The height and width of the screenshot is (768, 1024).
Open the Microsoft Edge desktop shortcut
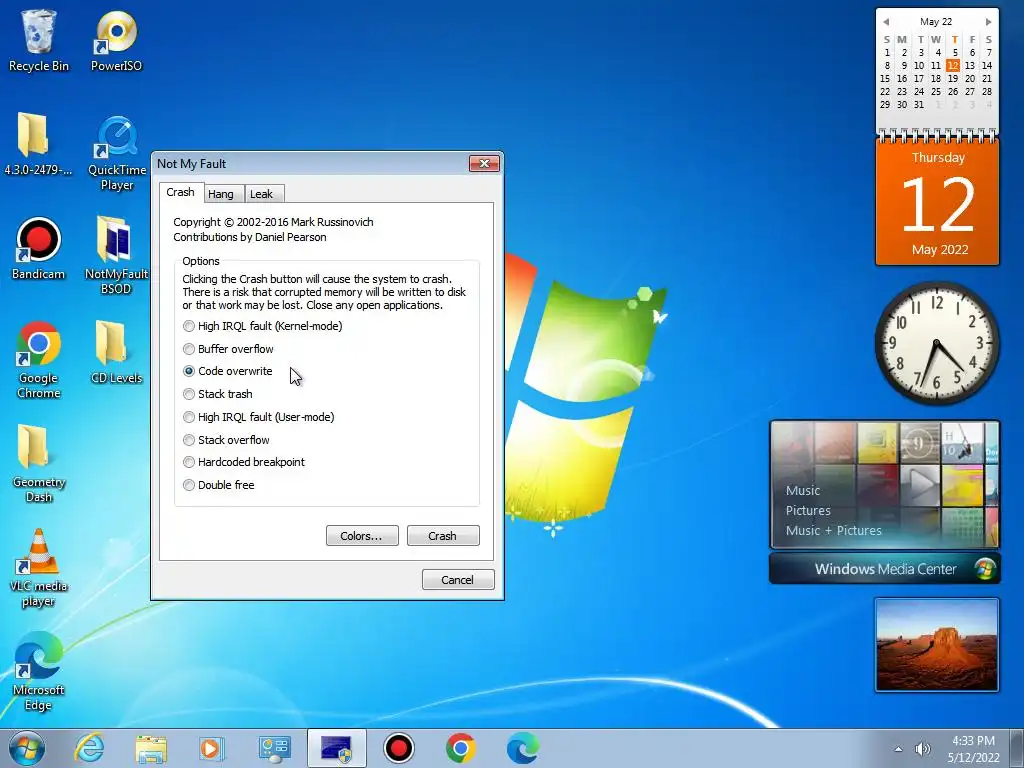(x=39, y=670)
